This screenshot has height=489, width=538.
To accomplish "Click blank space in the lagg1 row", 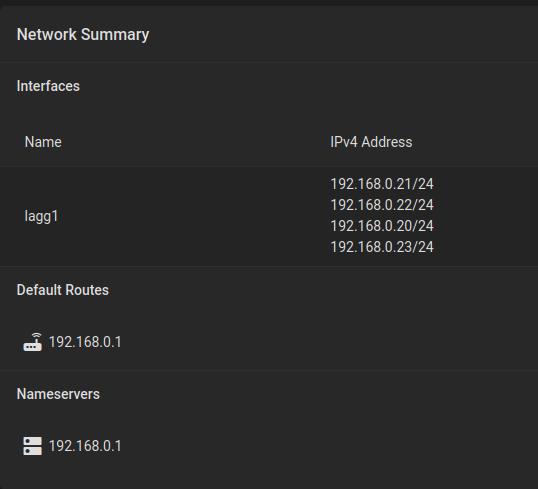I will [192, 216].
